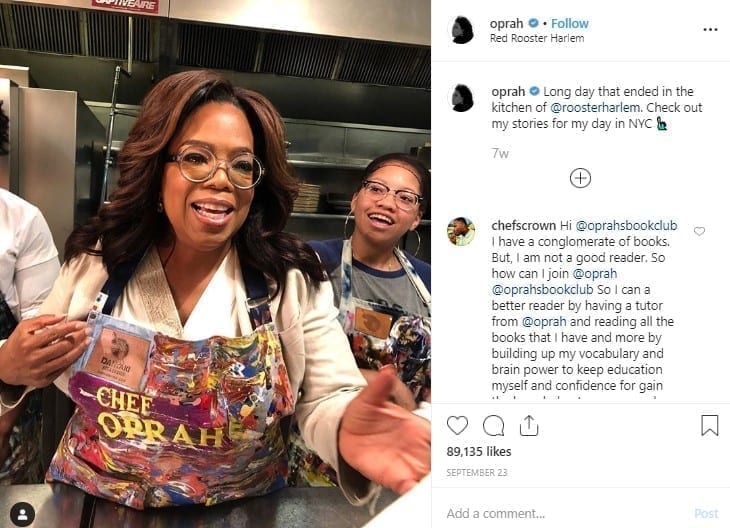Click the Post comment button

tap(706, 513)
